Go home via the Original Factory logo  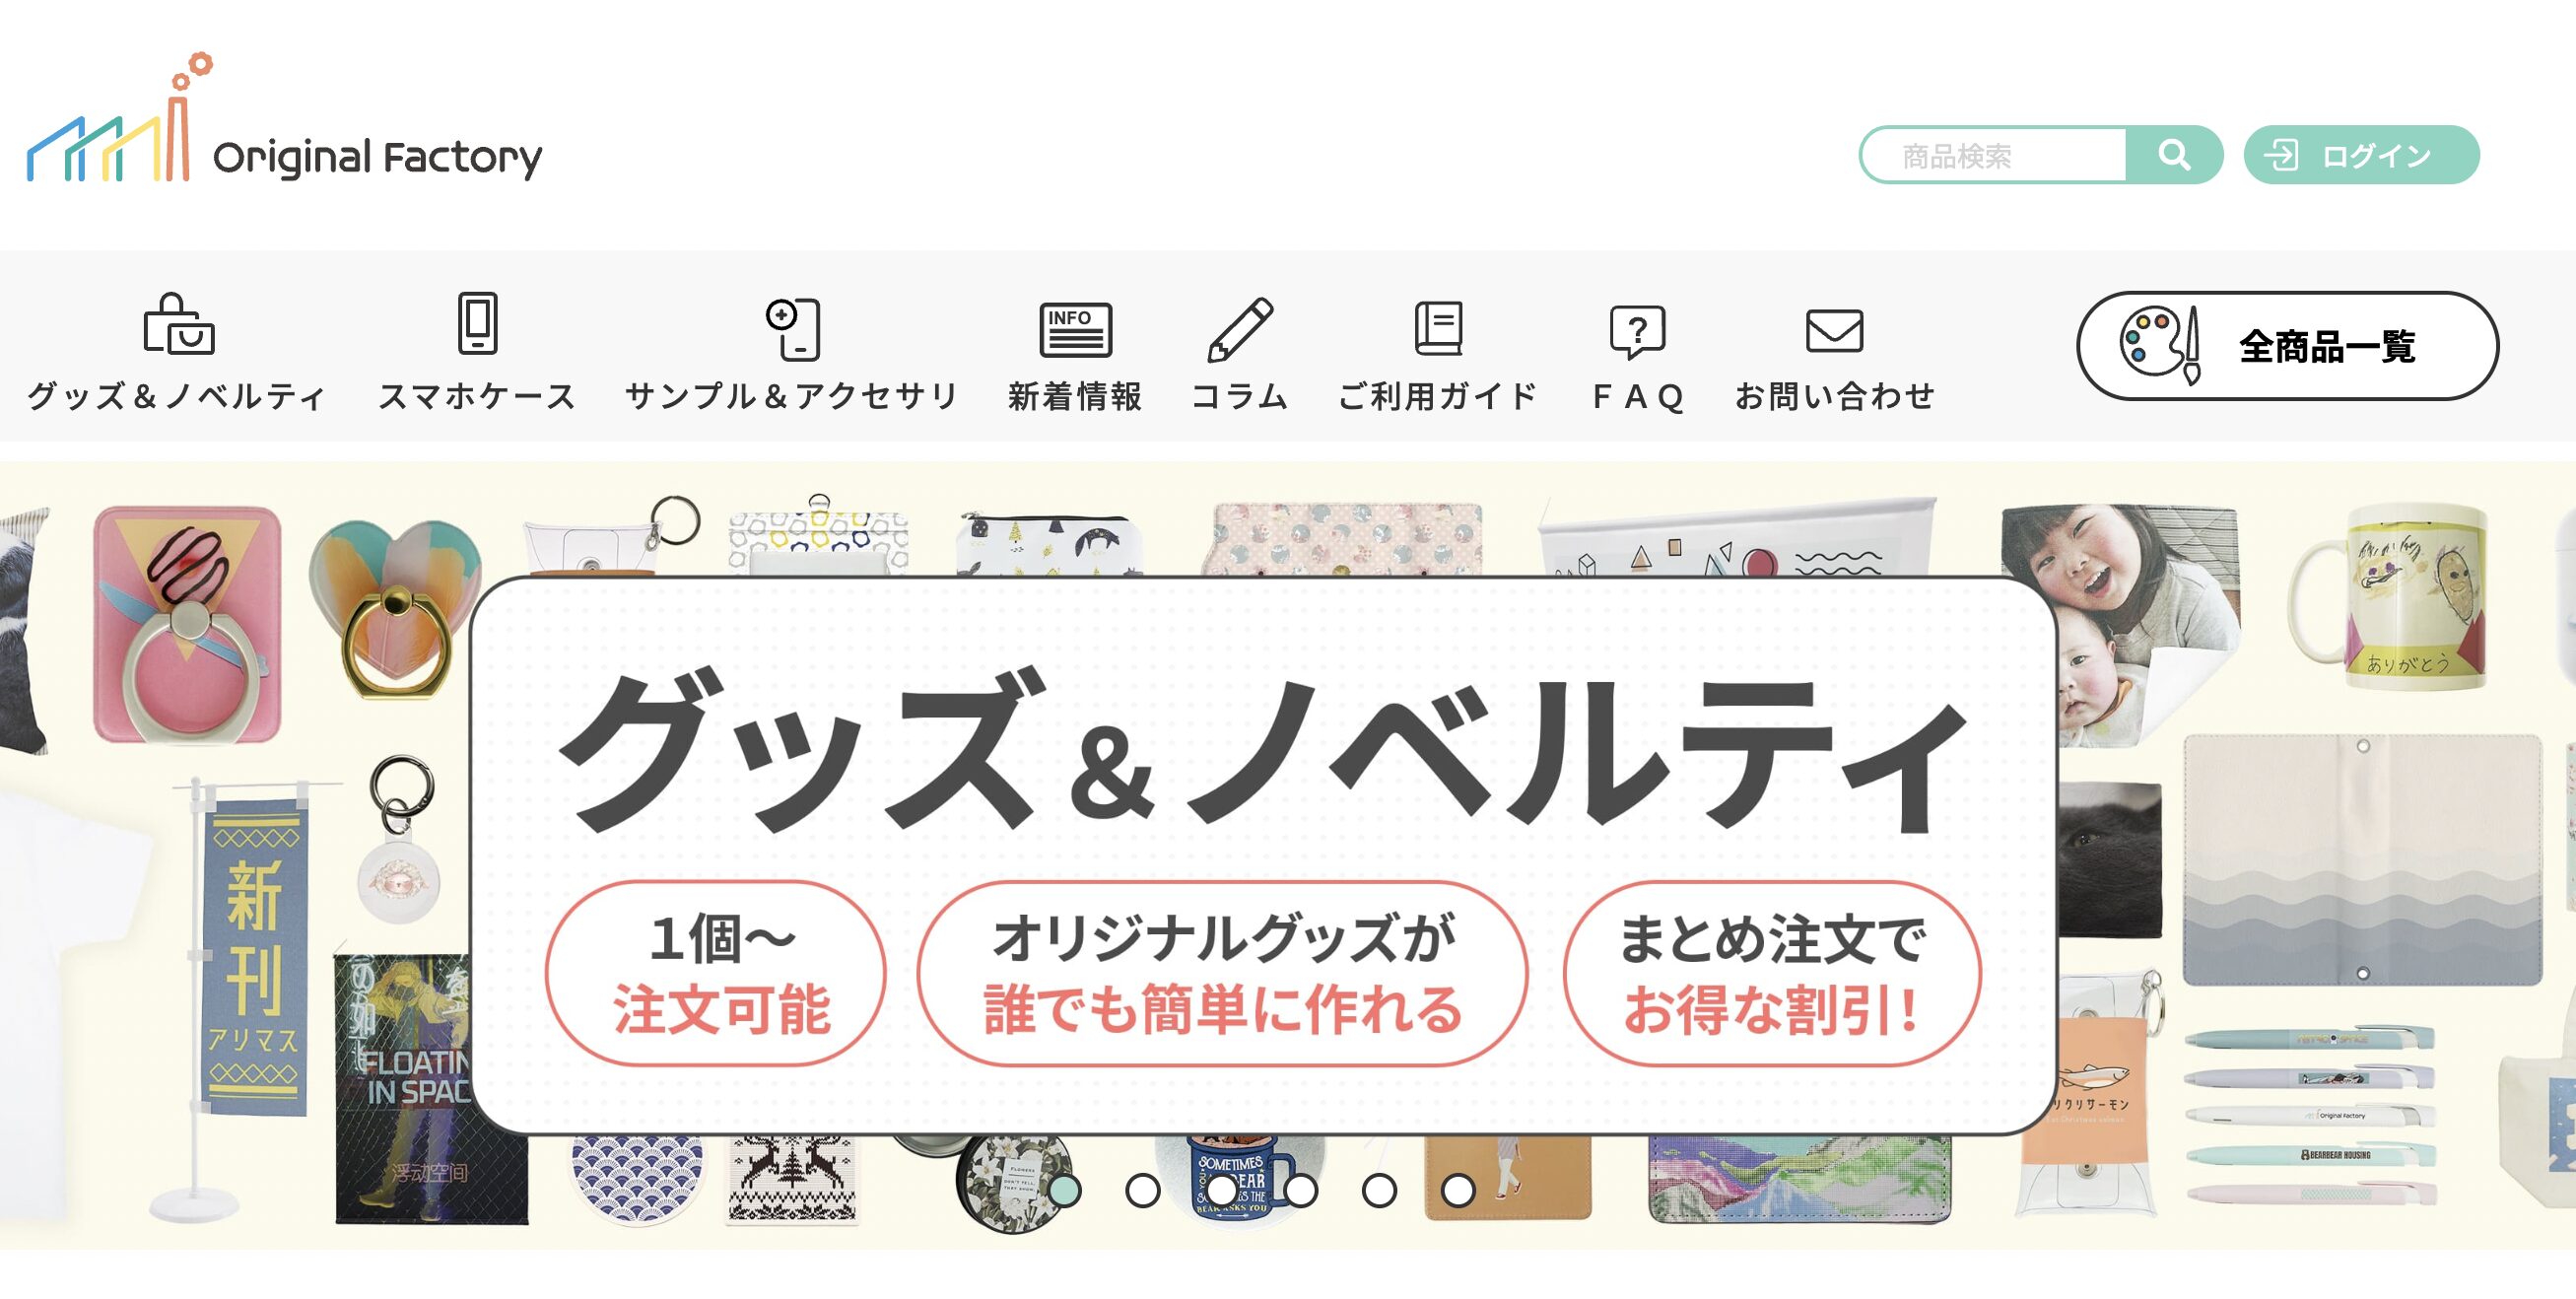click(x=284, y=120)
